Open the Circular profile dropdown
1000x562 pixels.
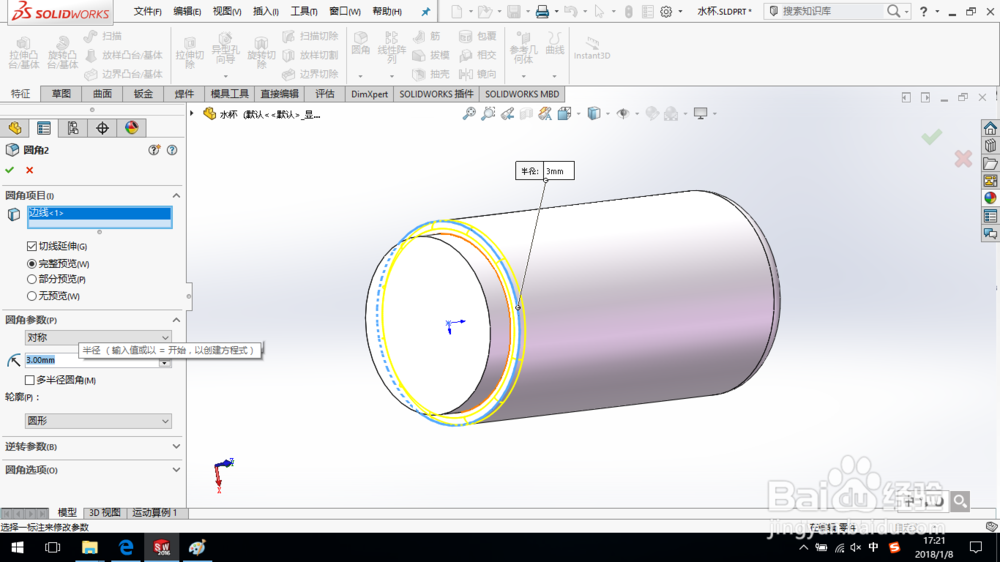coord(98,421)
